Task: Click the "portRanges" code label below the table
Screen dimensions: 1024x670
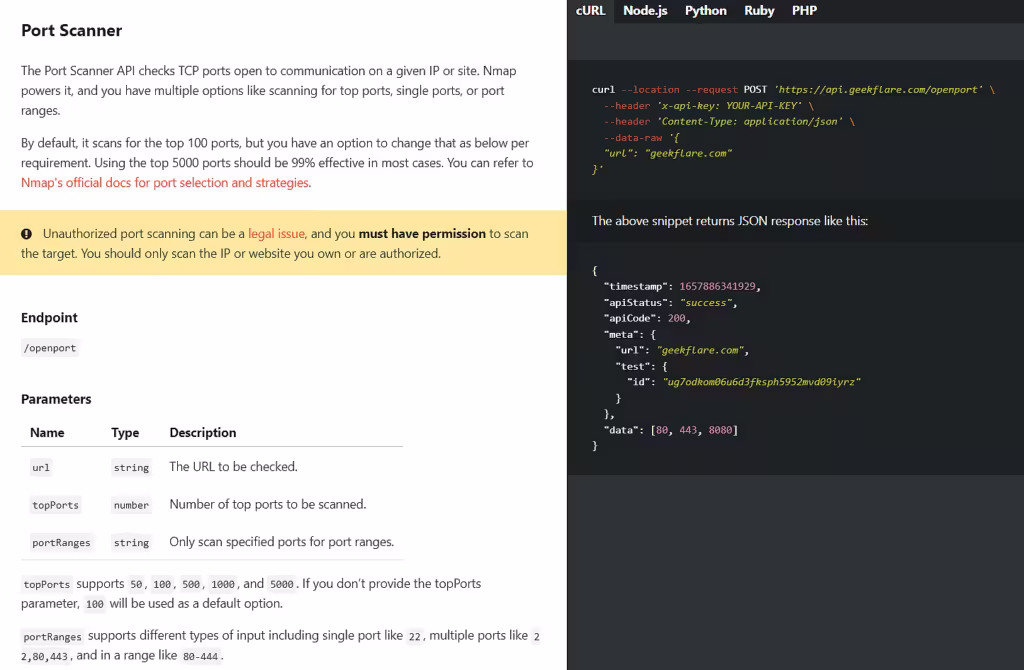Action: tap(52, 637)
